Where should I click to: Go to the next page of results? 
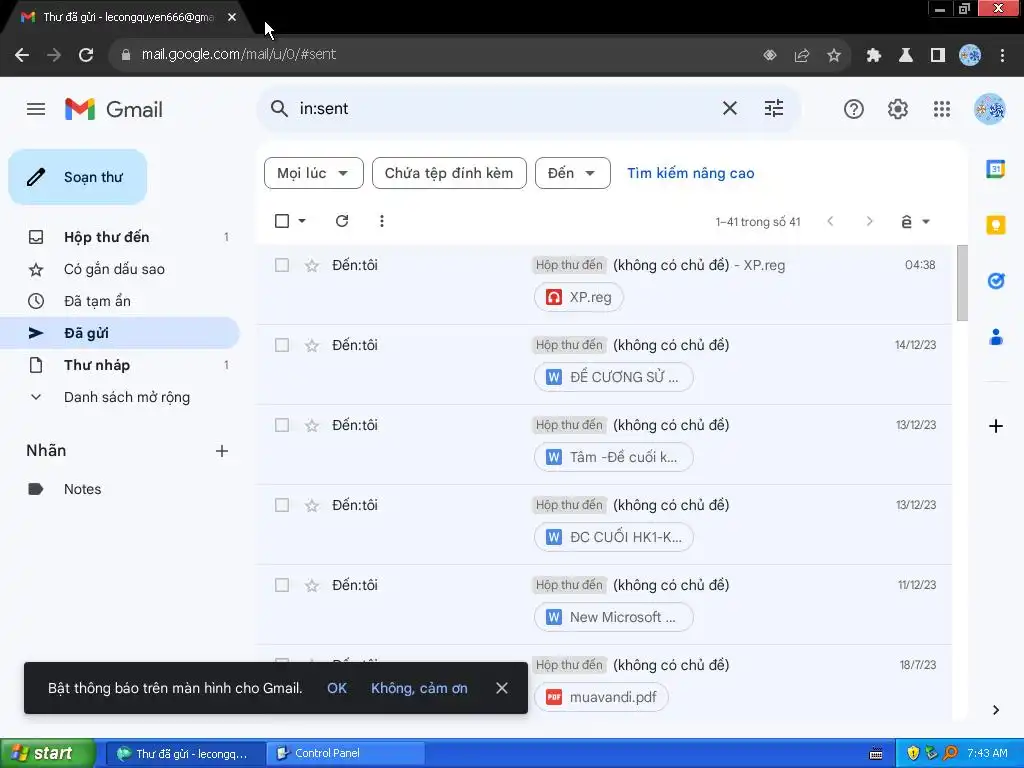point(869,221)
